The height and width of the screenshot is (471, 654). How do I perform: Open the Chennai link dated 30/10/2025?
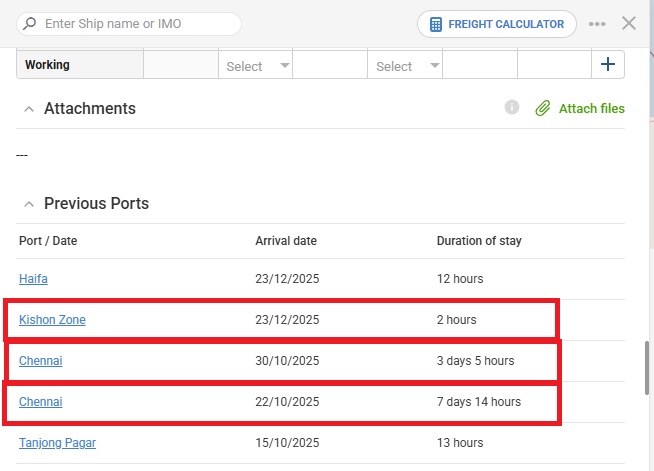(40, 361)
